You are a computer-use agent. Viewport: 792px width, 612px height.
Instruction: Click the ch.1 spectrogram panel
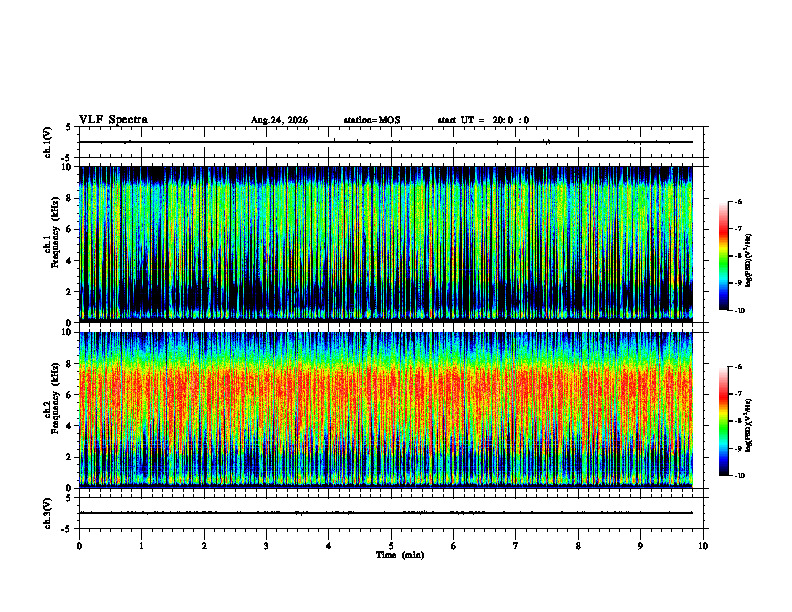(386, 244)
